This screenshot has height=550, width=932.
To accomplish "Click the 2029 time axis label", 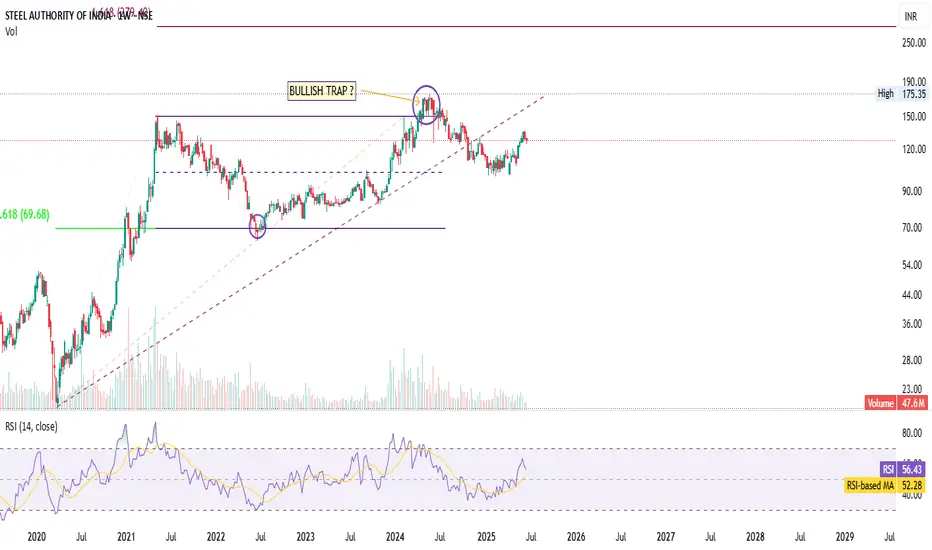I will click(x=845, y=537).
